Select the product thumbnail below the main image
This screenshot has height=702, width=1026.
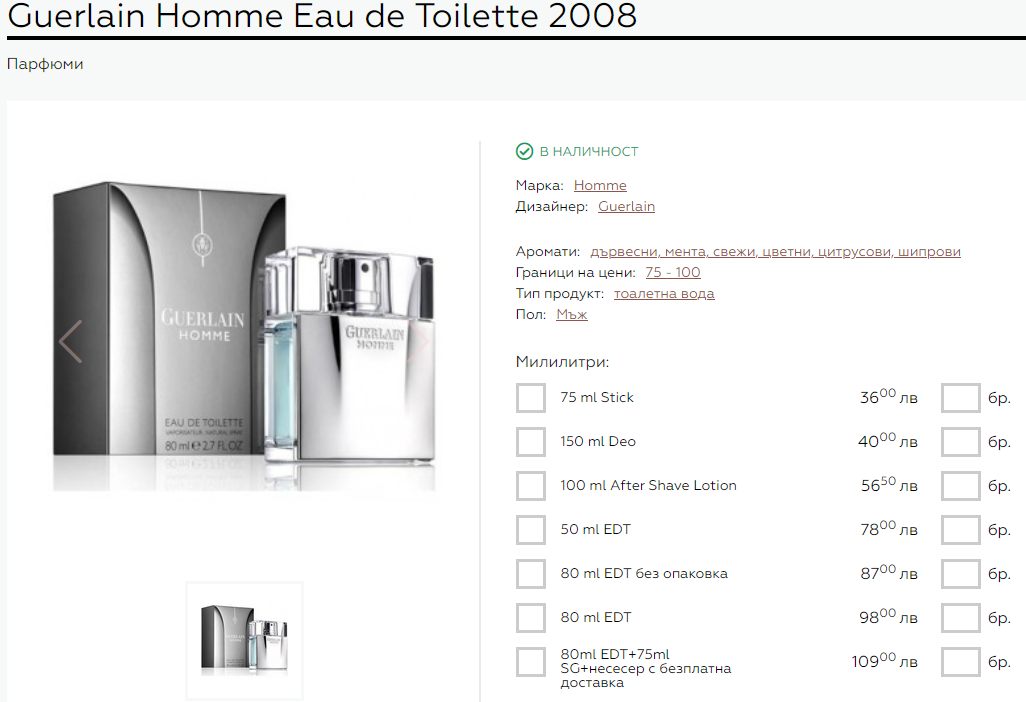coord(244,641)
